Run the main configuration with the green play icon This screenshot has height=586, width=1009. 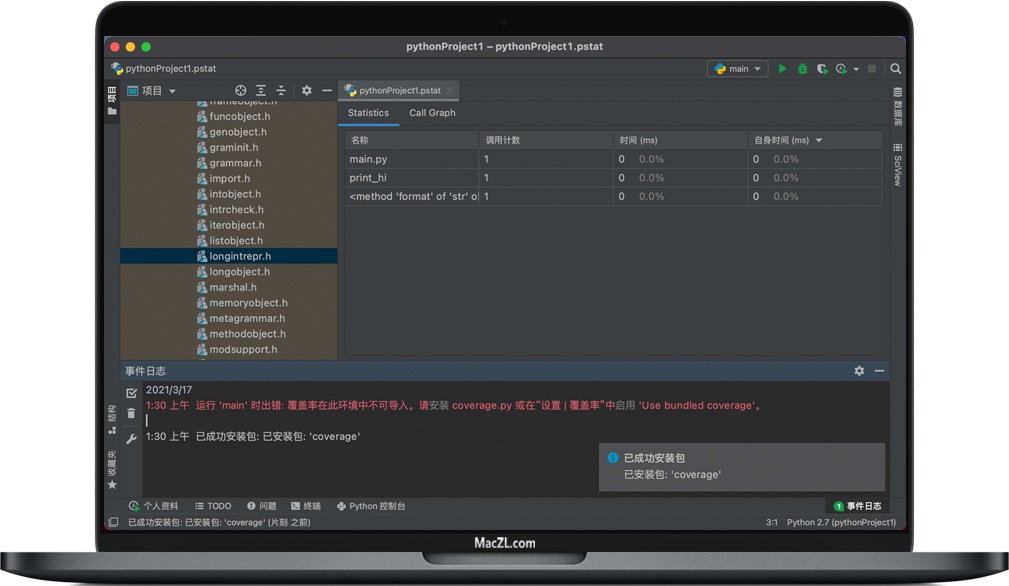[x=783, y=68]
